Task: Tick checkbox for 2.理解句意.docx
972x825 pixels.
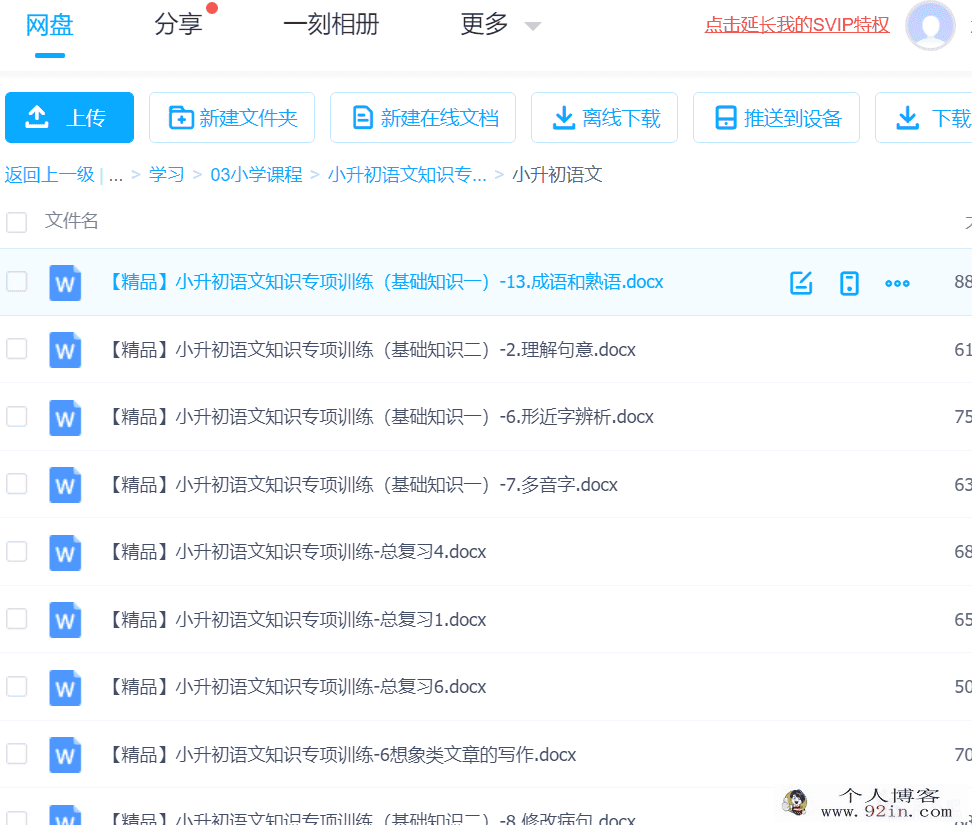Action: coord(17,349)
